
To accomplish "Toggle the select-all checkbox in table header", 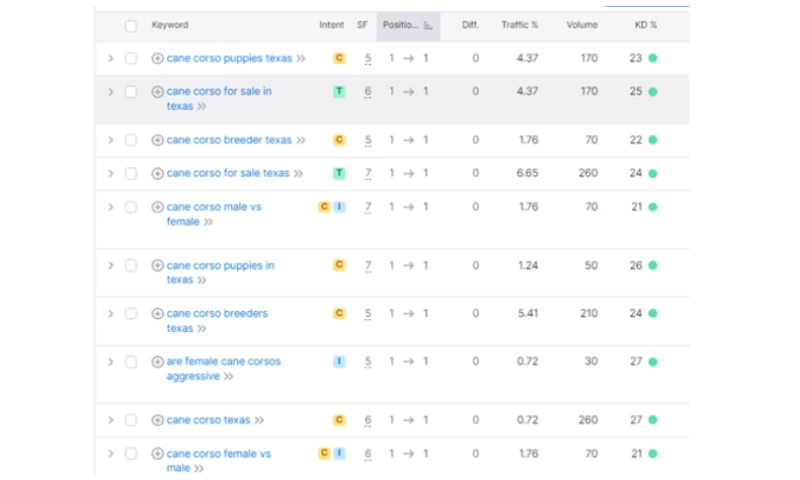I will point(131,26).
